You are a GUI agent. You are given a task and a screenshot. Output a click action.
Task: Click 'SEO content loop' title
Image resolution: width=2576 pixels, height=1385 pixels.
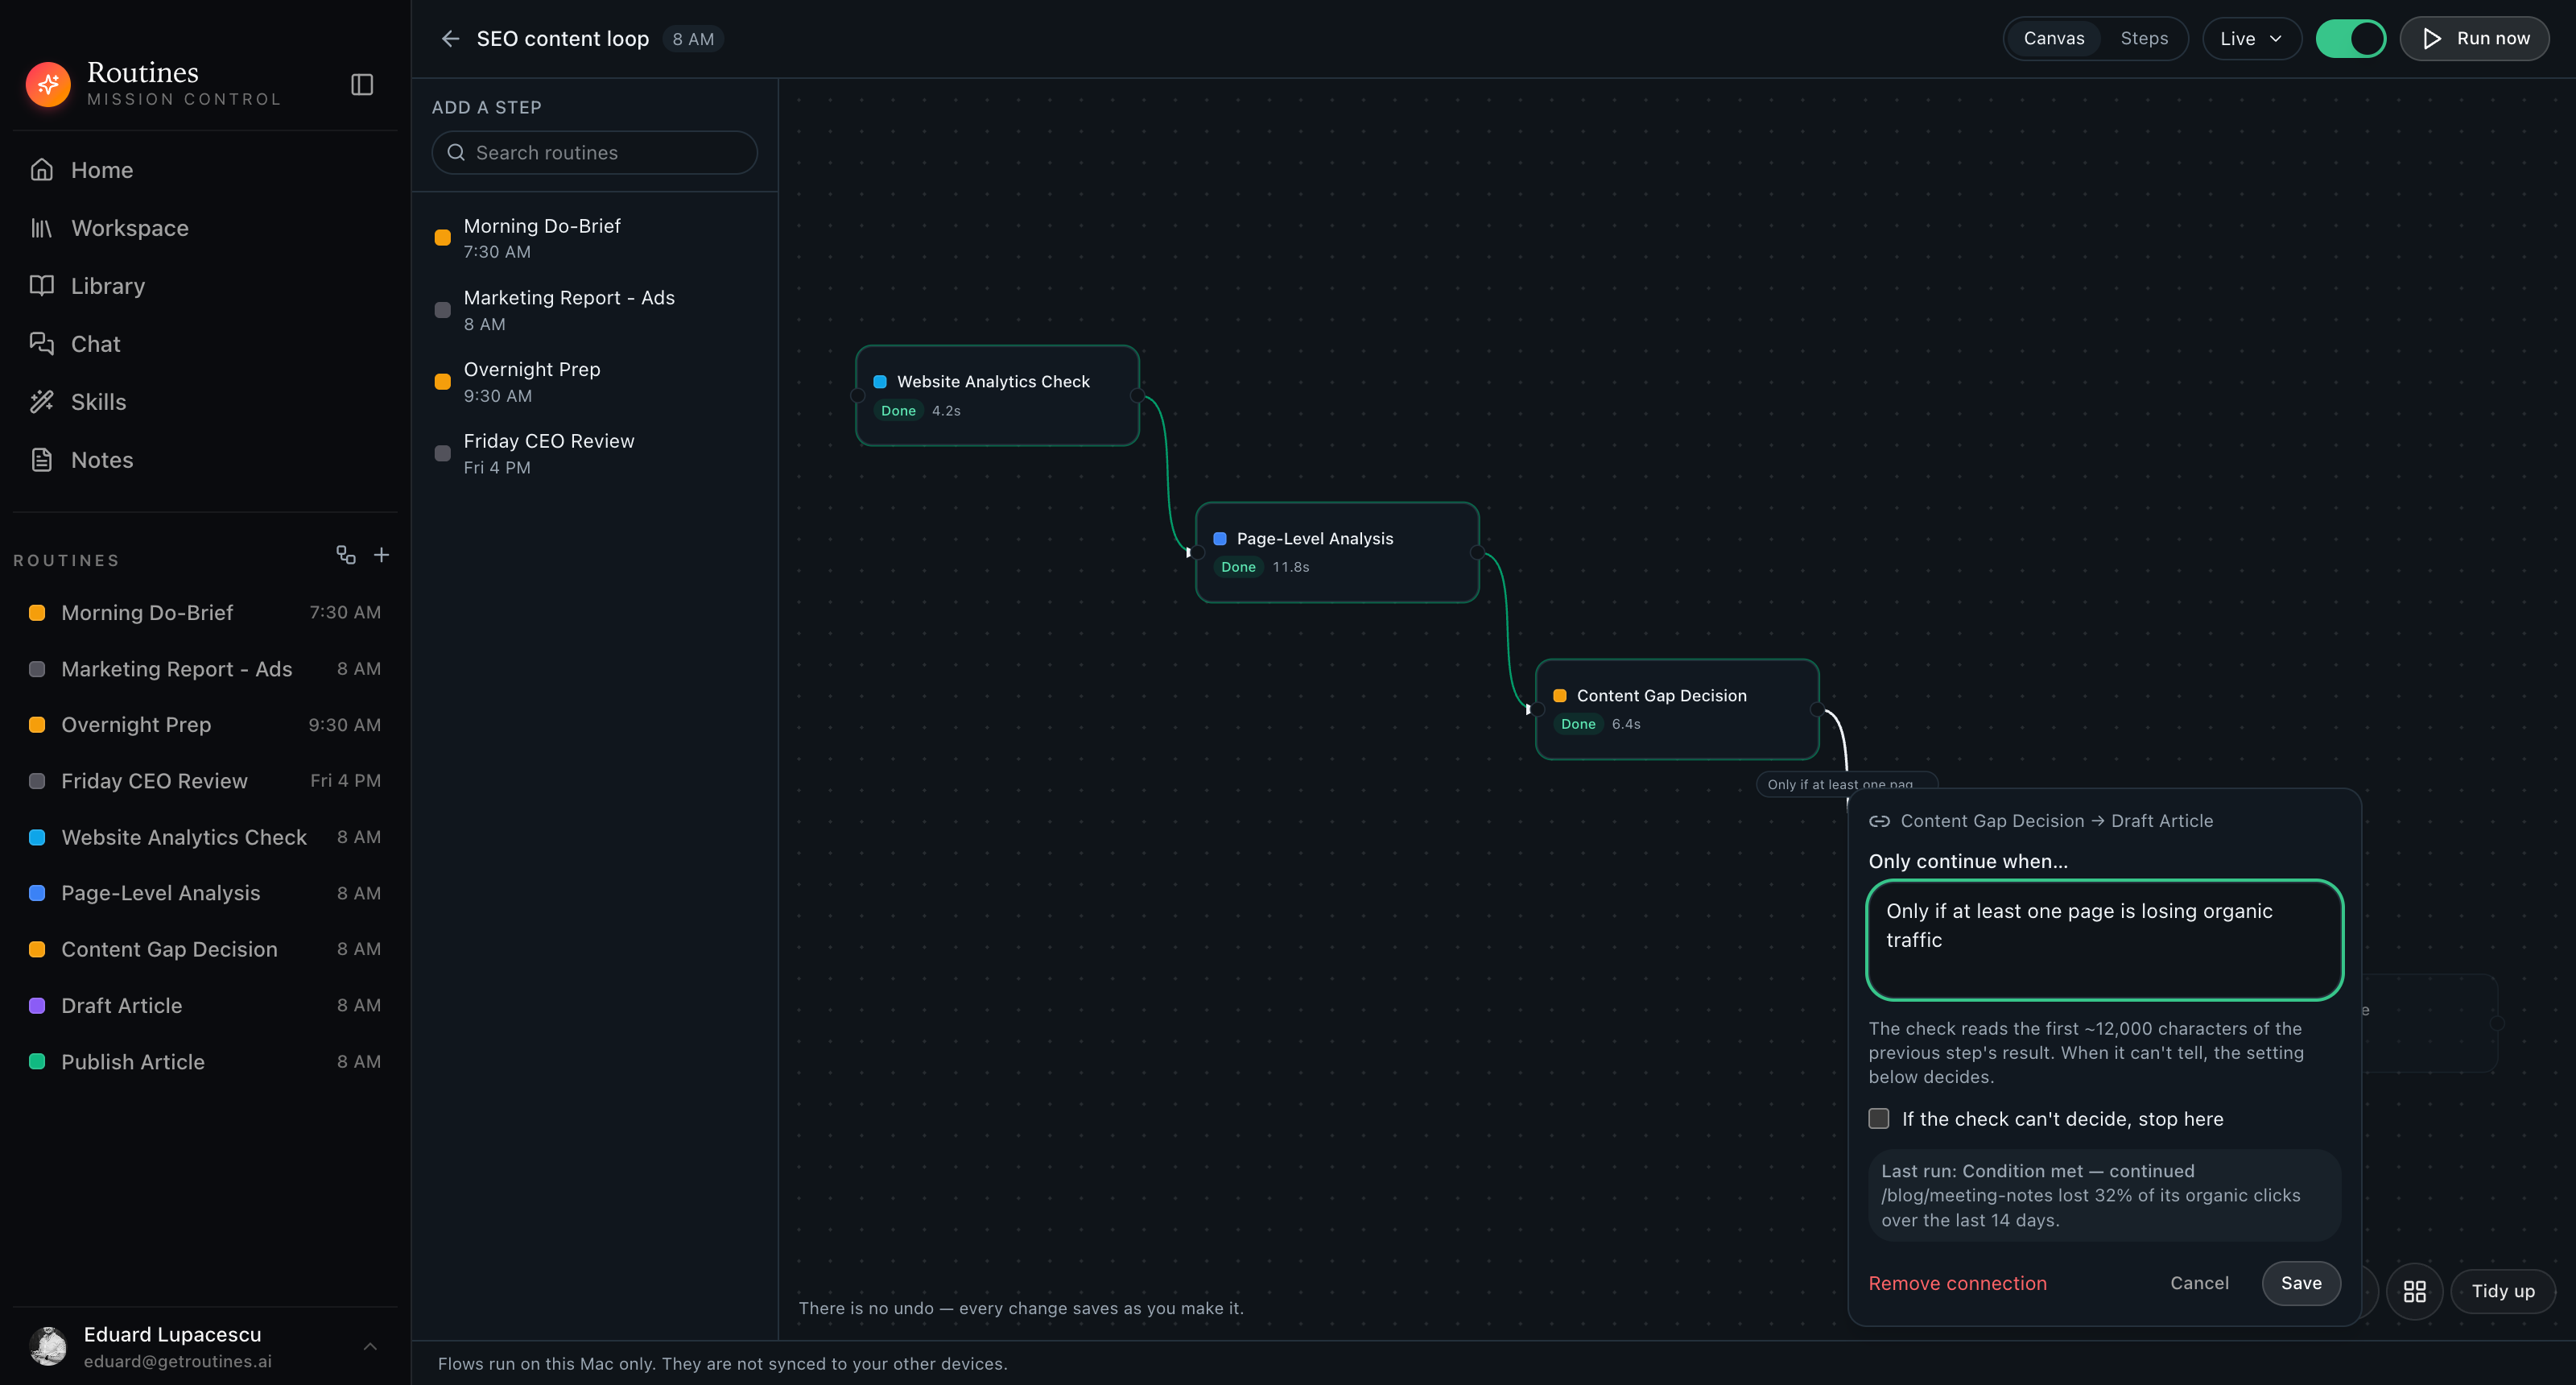562,39
